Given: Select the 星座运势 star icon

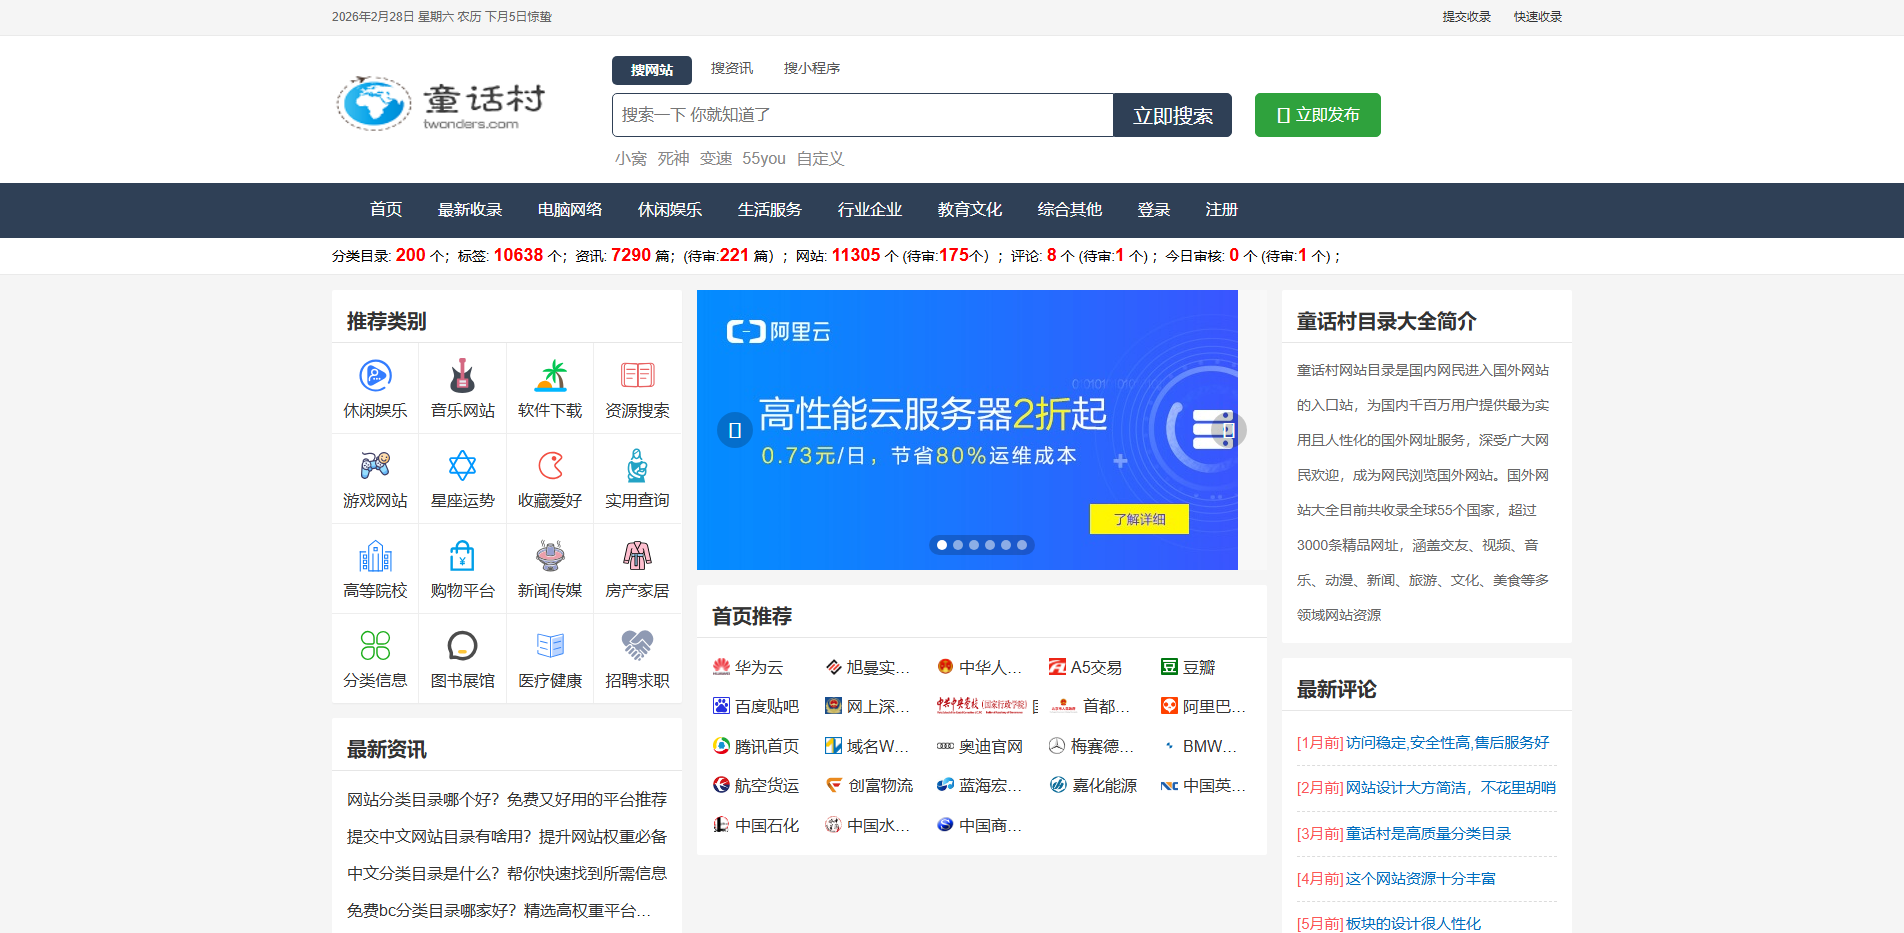Looking at the screenshot, I should pos(462,464).
